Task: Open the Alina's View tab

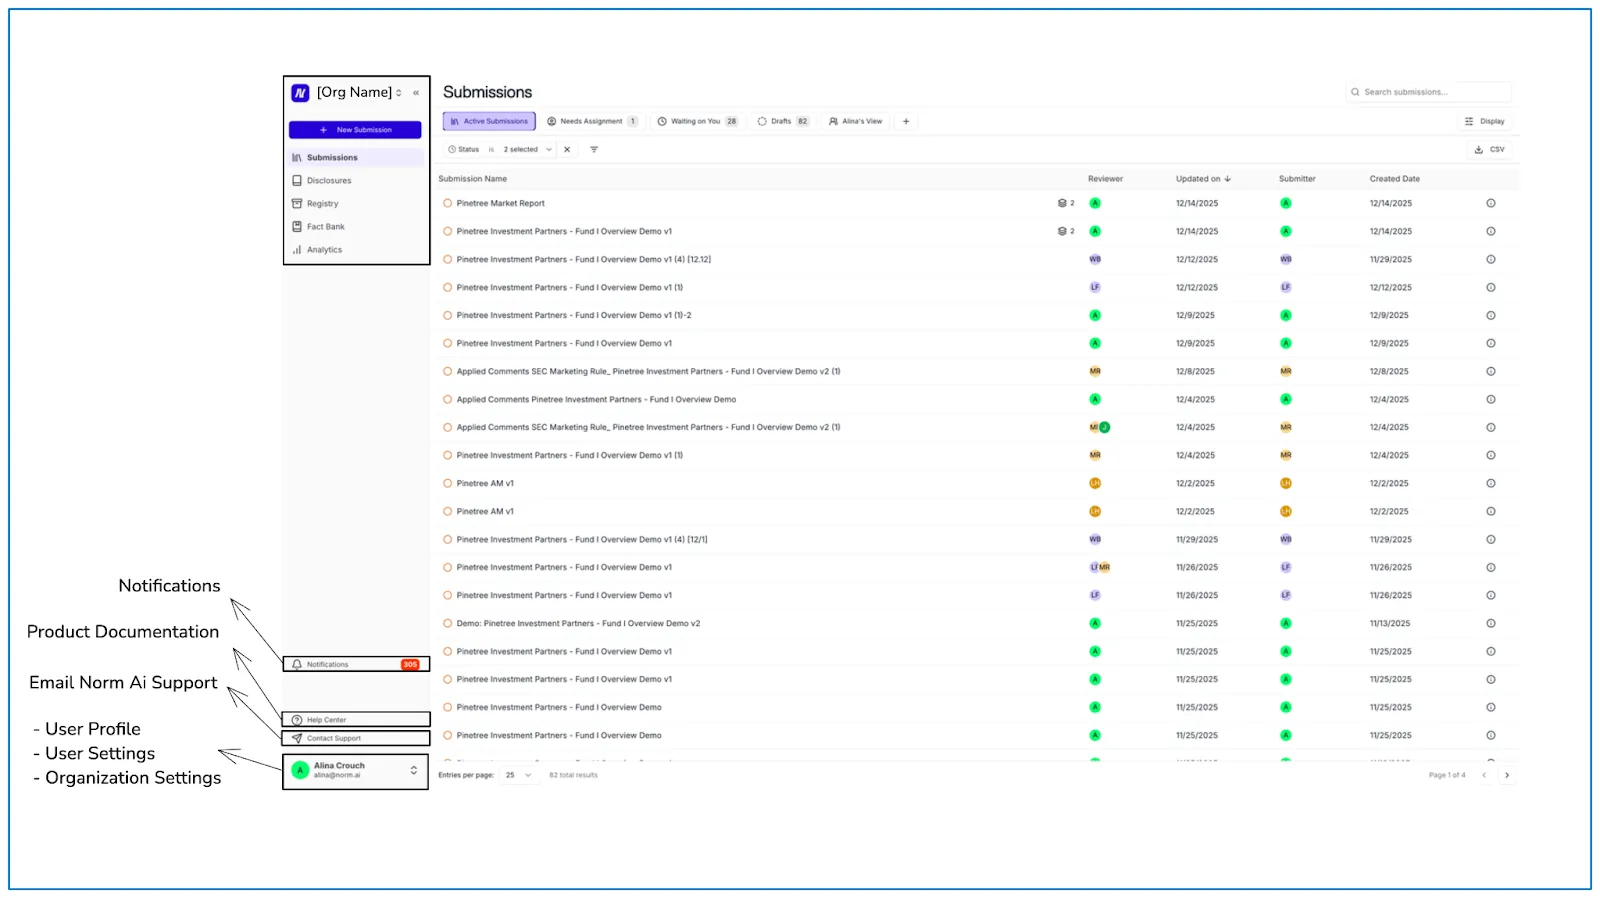Action: 856,122
